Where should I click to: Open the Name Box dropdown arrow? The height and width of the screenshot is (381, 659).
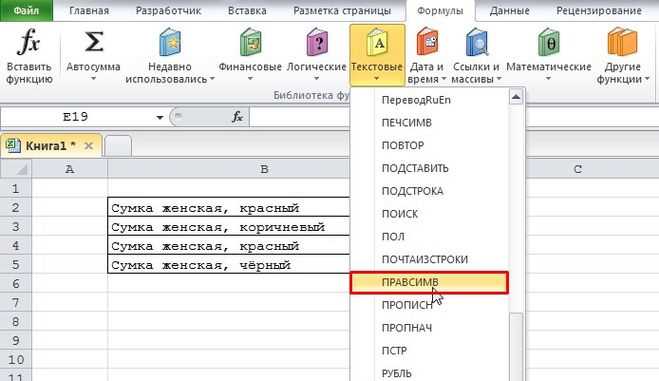(x=160, y=117)
